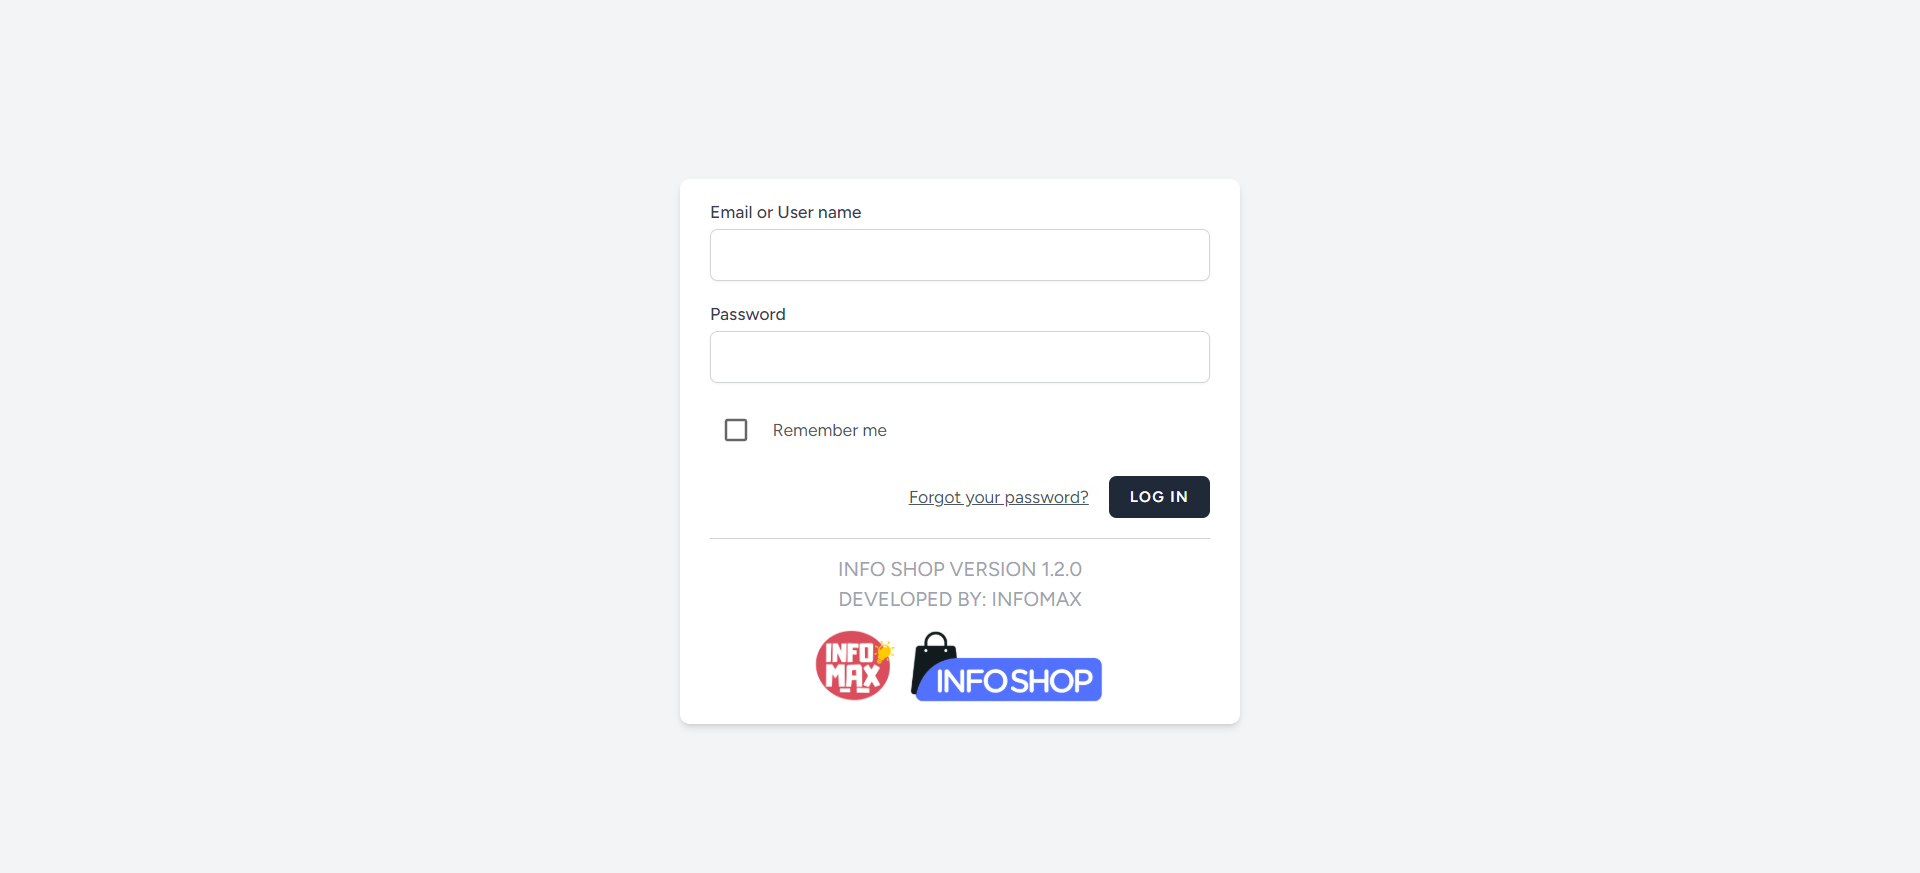1920x873 pixels.
Task: Click the Email or User name input field
Action: coord(959,255)
